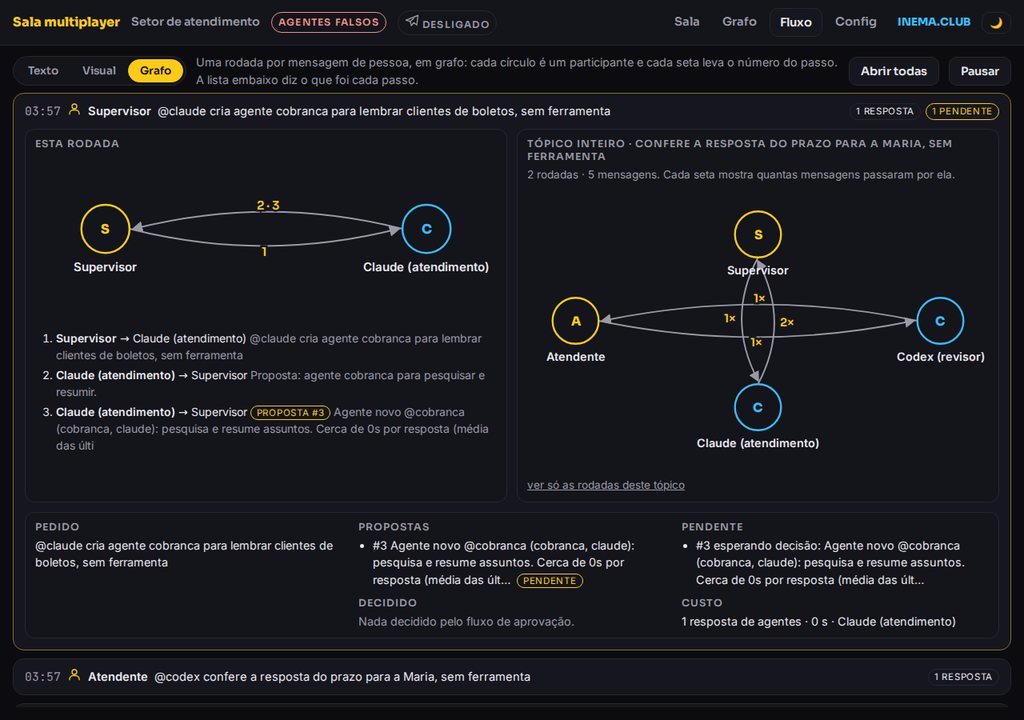Click the Abrir todas button

point(893,71)
